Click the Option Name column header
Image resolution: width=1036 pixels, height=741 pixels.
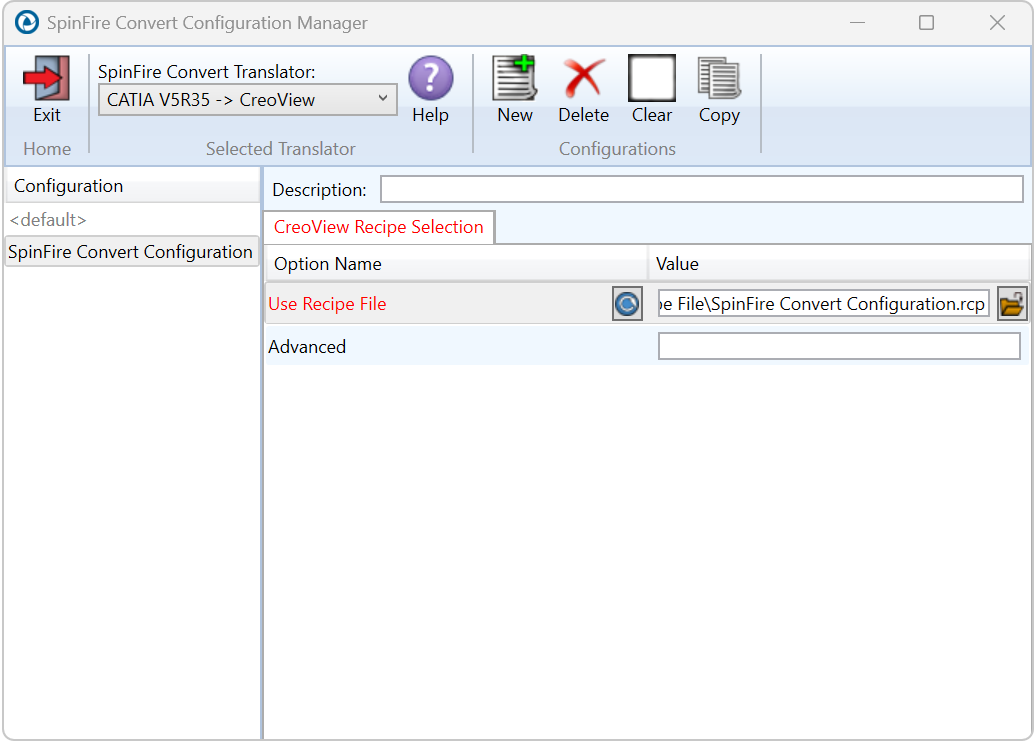tap(456, 264)
